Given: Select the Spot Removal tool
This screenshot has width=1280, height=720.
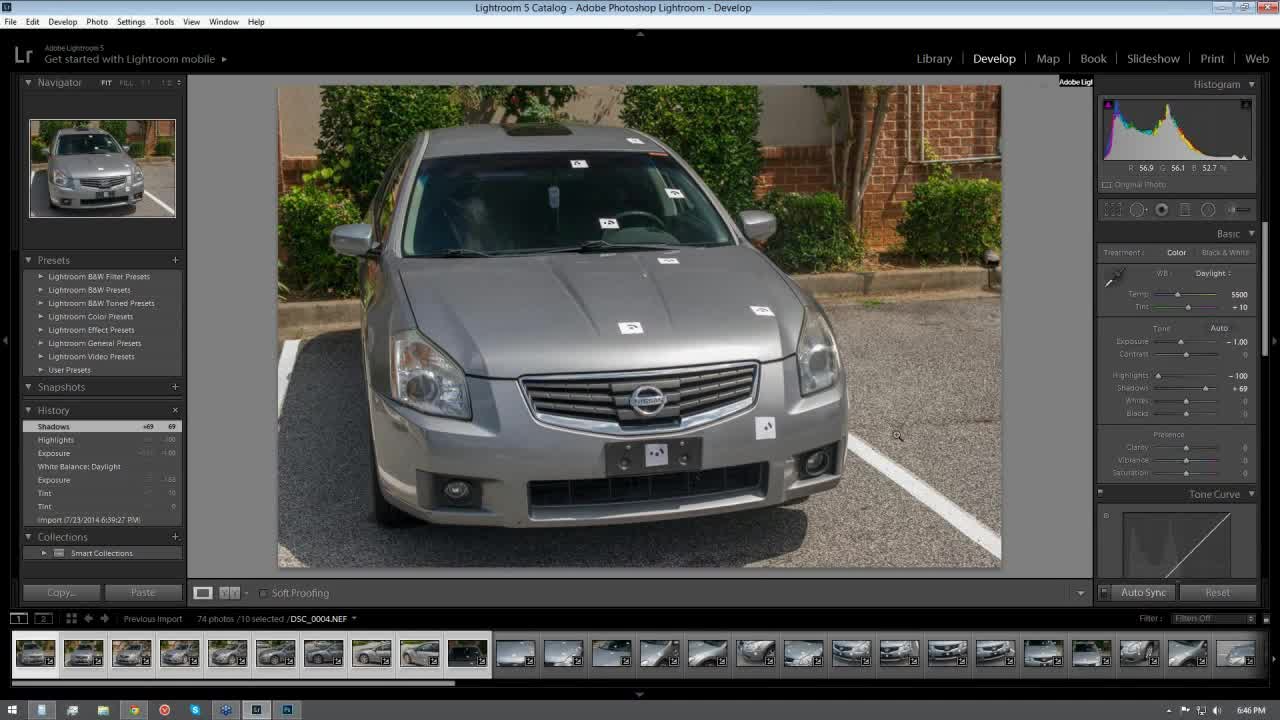Looking at the screenshot, I should coord(1138,210).
